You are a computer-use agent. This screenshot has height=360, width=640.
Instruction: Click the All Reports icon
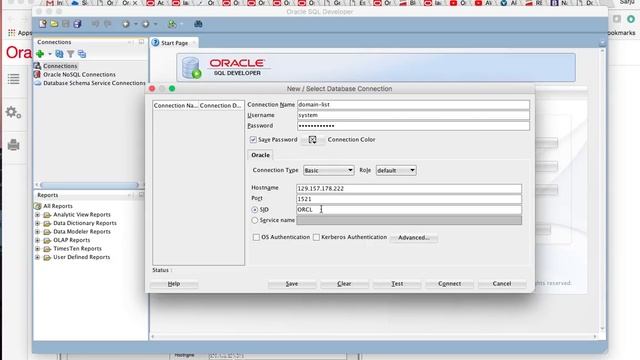click(x=38, y=206)
